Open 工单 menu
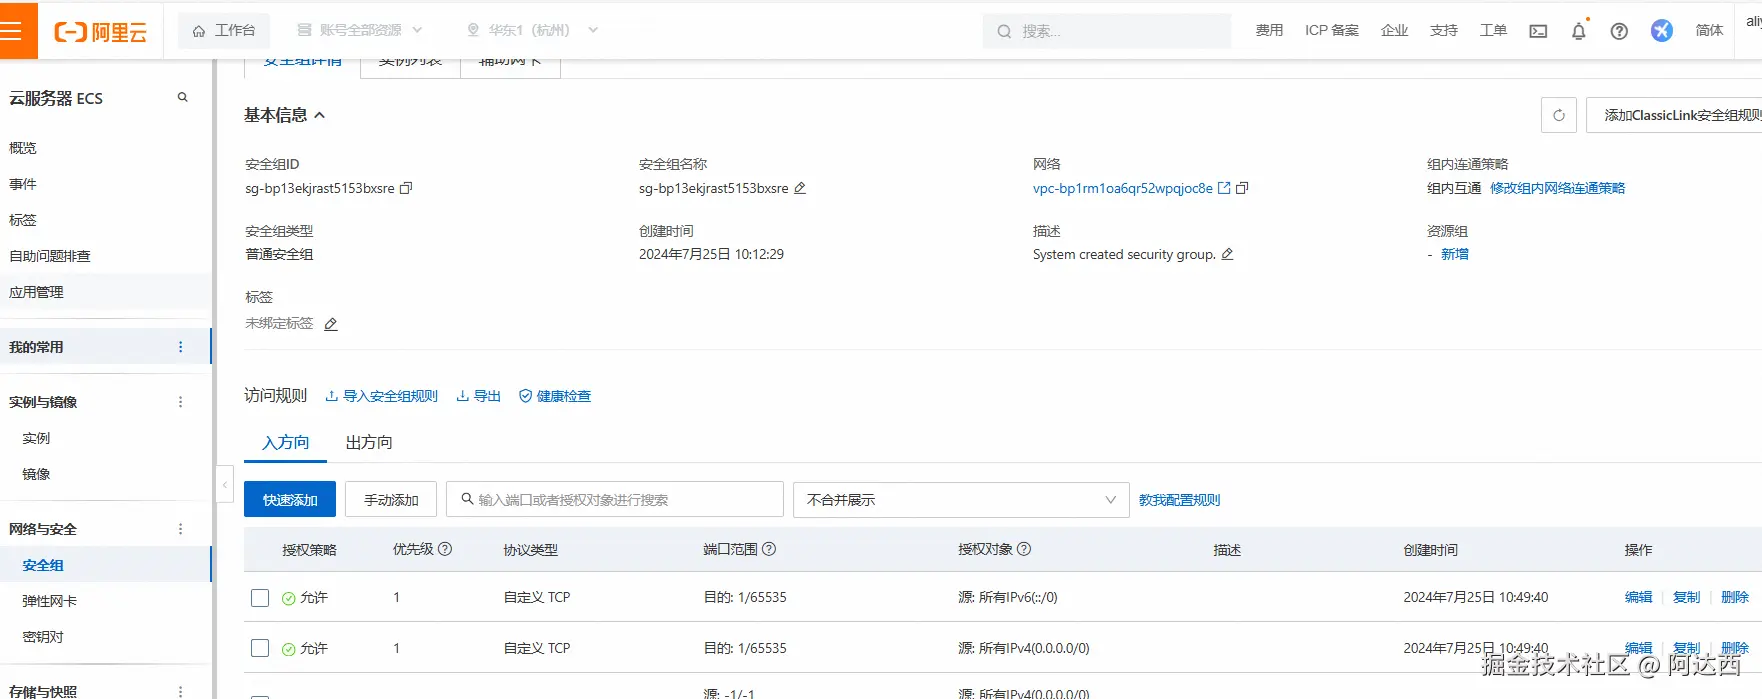Screen dimensions: 1762x699 tap(1493, 30)
